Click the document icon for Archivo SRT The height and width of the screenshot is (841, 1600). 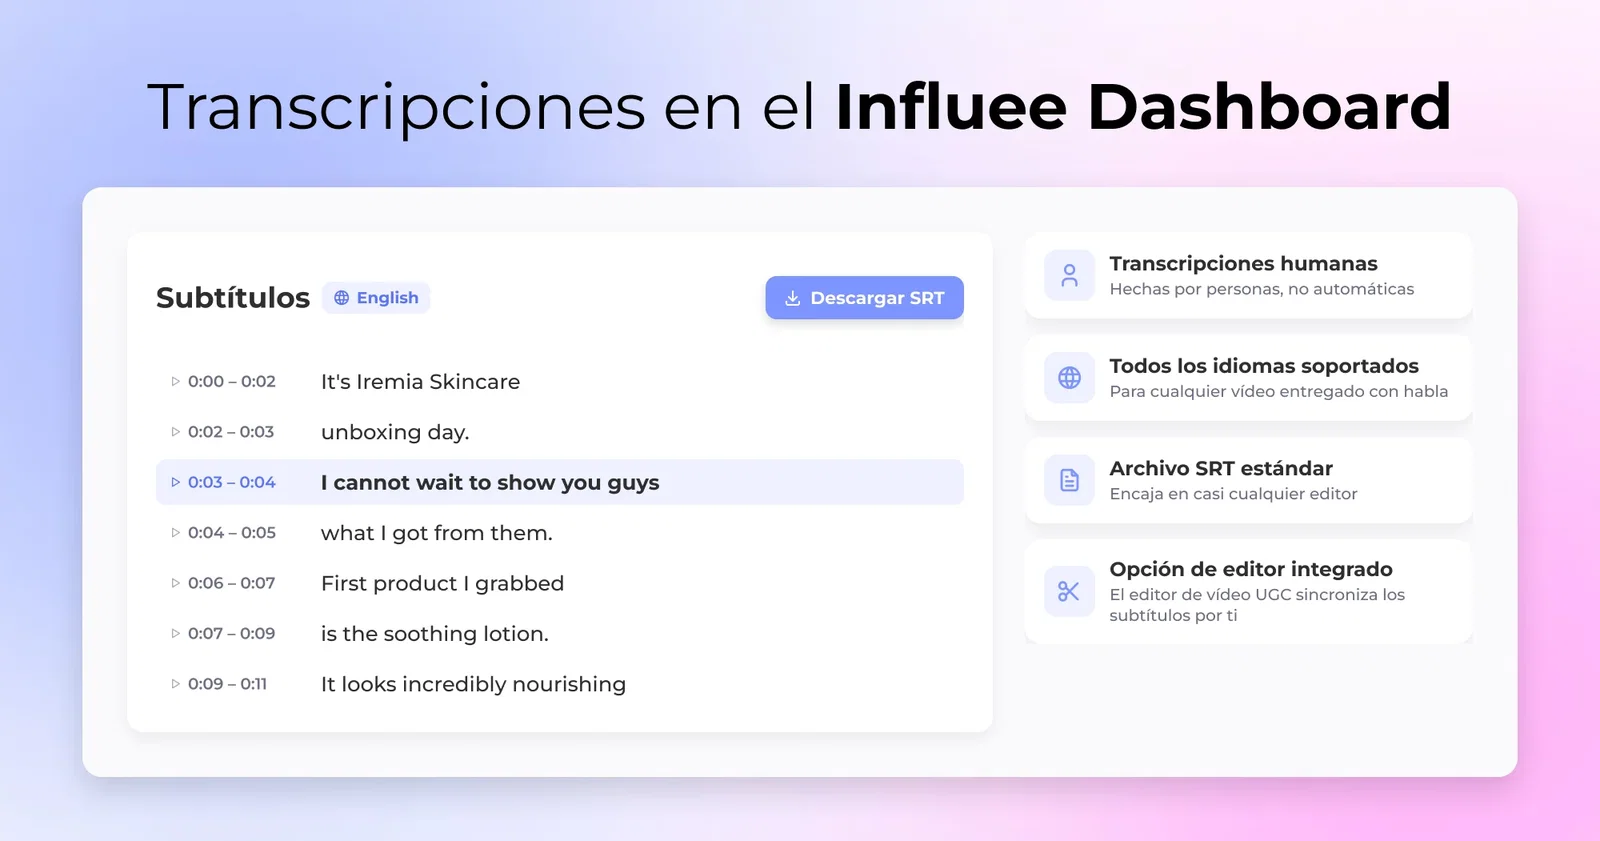pyautogui.click(x=1069, y=480)
